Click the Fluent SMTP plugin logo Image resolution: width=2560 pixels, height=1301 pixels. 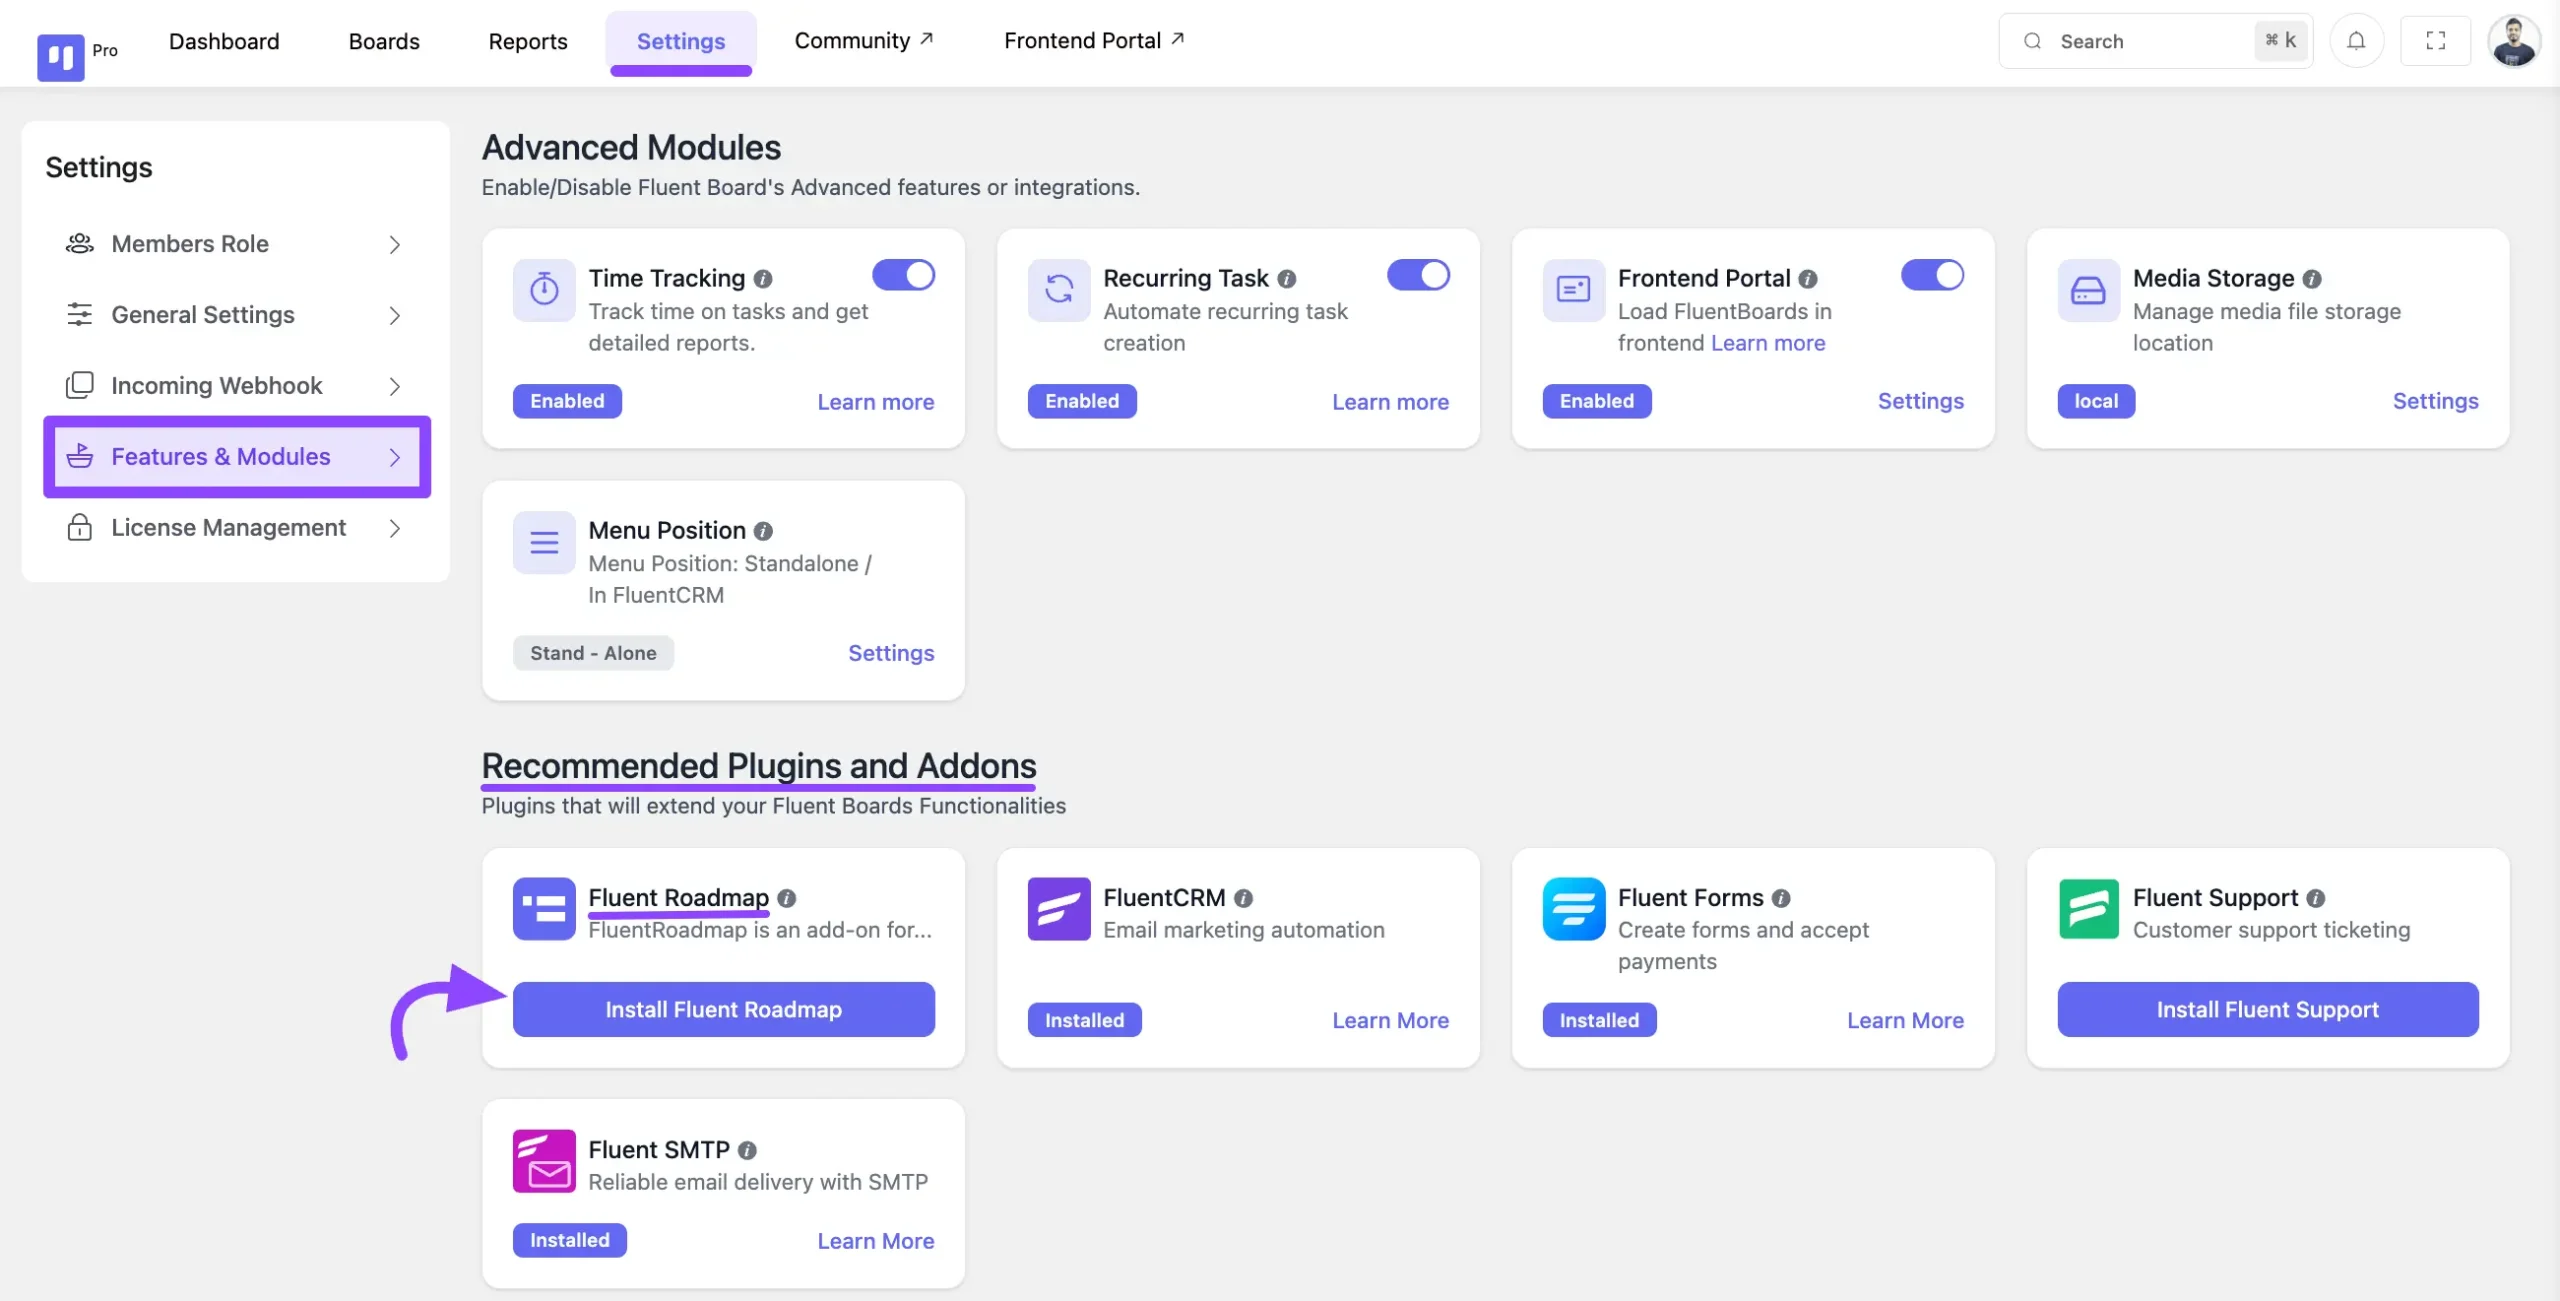click(544, 1161)
